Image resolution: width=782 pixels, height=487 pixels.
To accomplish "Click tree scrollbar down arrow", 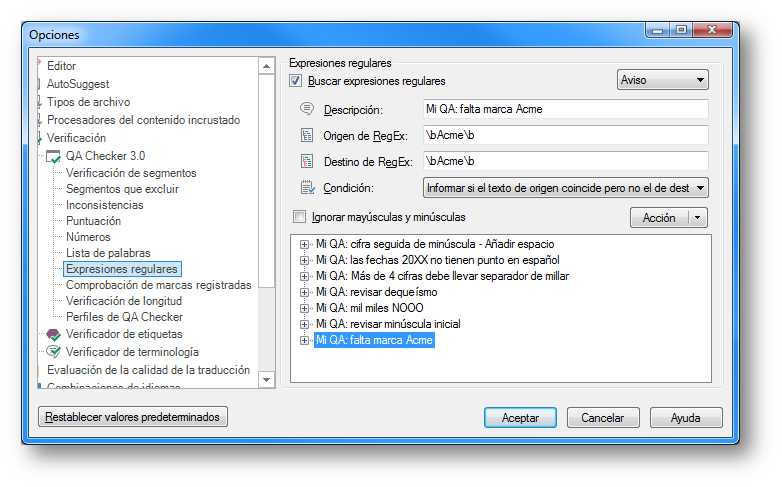I will coord(267,380).
